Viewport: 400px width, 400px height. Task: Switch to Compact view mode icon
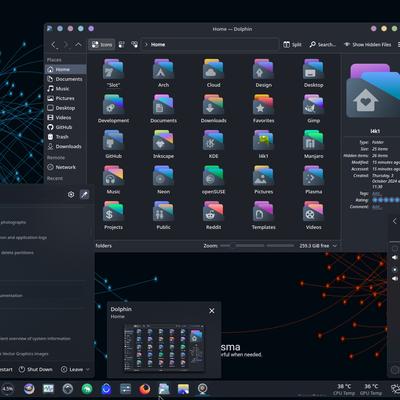(122, 45)
